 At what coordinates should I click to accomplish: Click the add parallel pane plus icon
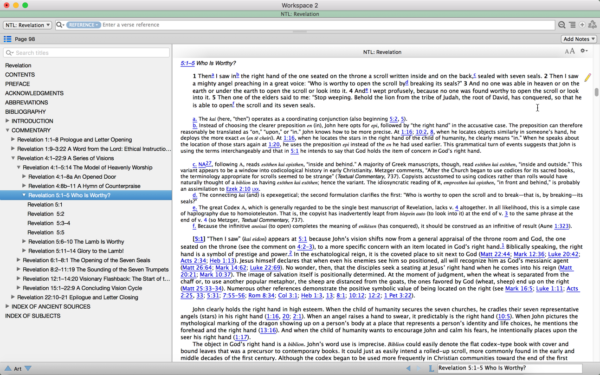click(582, 25)
